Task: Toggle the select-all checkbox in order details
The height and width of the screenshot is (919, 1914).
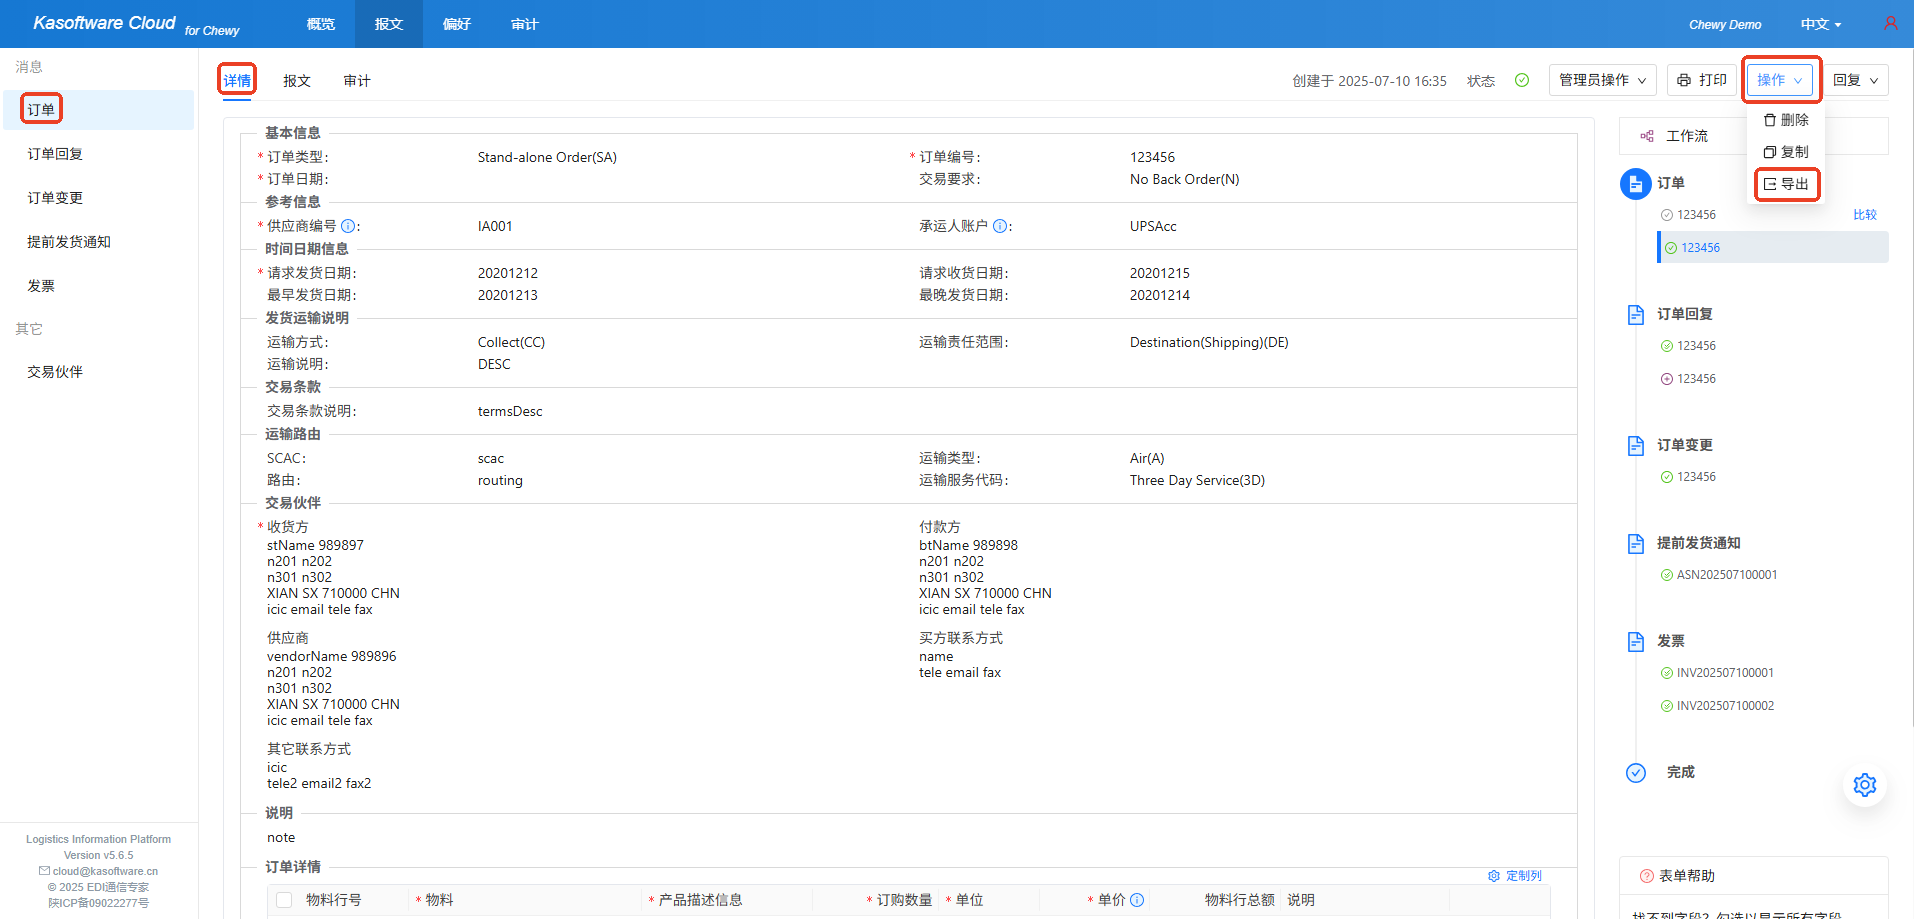Action: click(284, 900)
